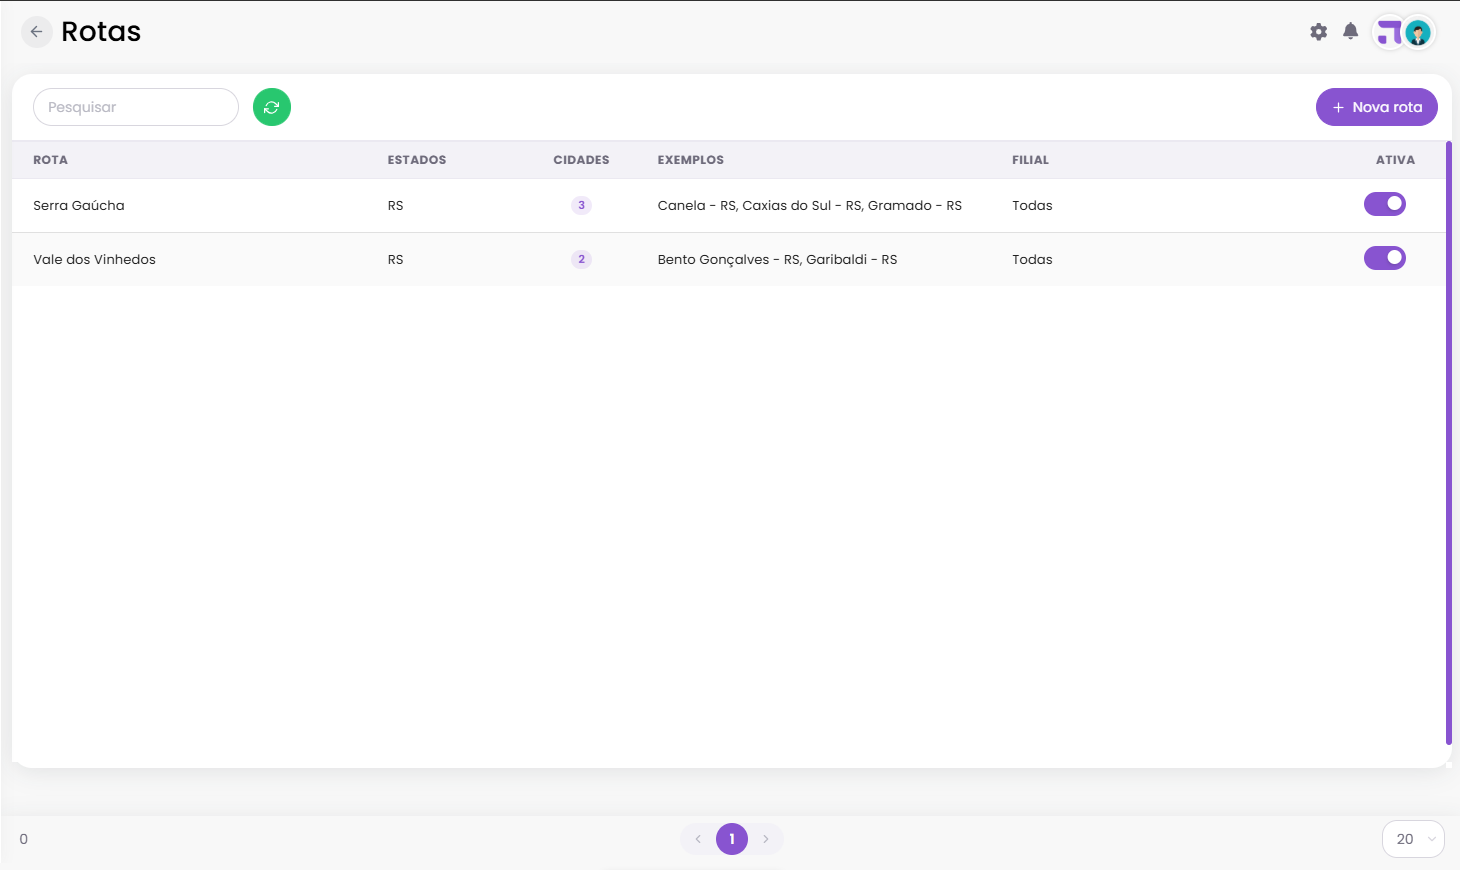Select the Serra Gaúcha route name
This screenshot has width=1460, height=870.
point(79,205)
